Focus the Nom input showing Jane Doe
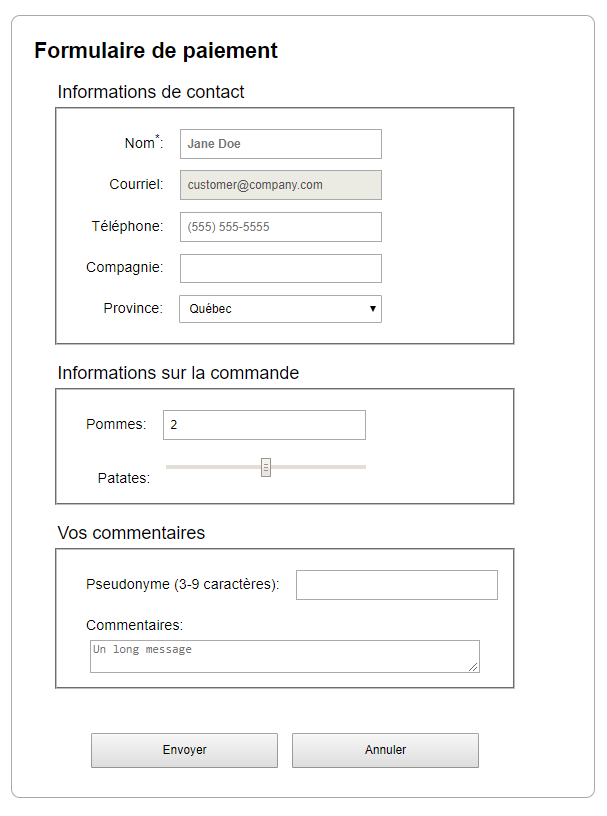 pos(280,143)
